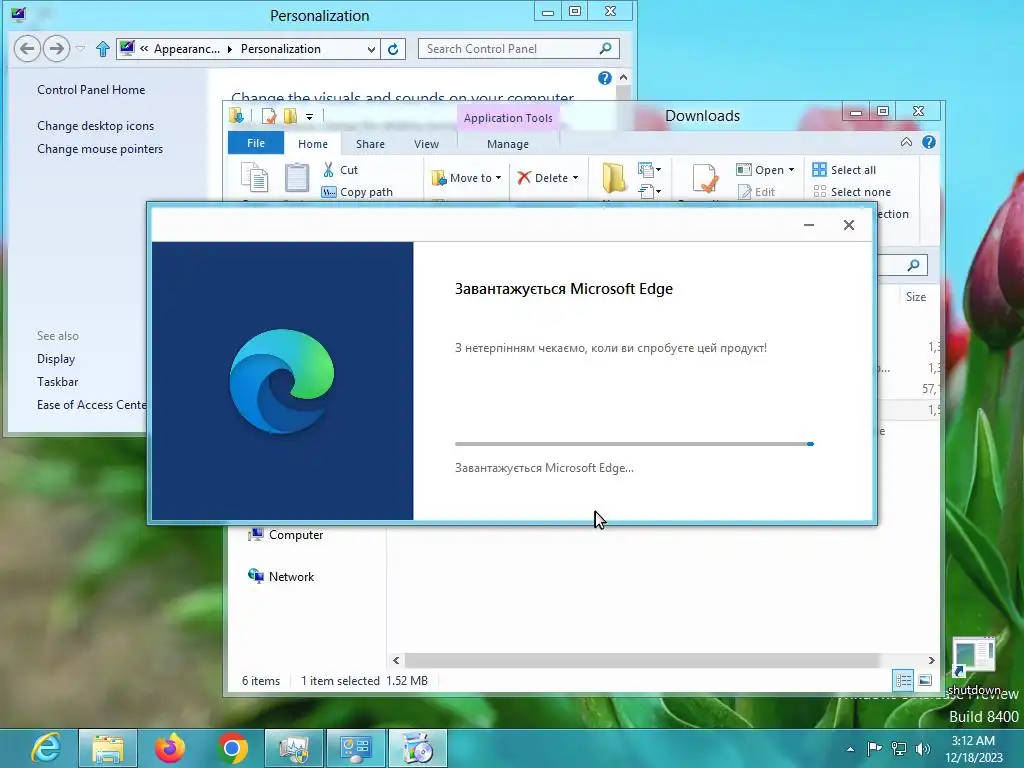Open Easy access dropdown in ribbon
The height and width of the screenshot is (768, 1024).
click(650, 191)
